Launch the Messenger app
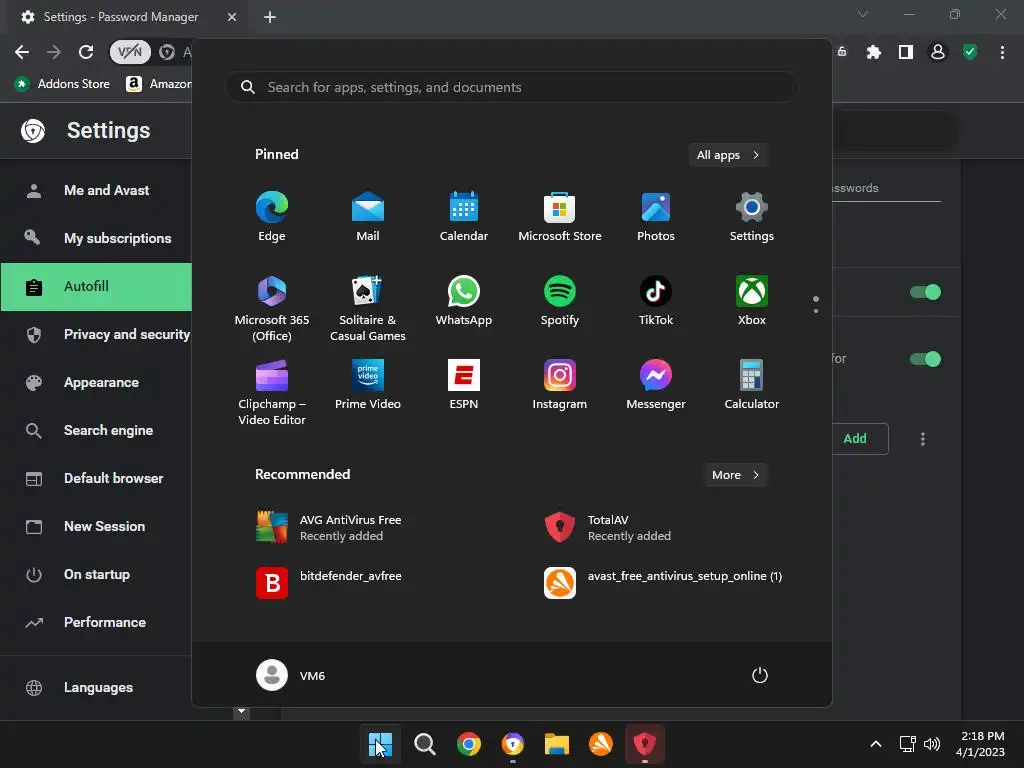 tap(656, 385)
